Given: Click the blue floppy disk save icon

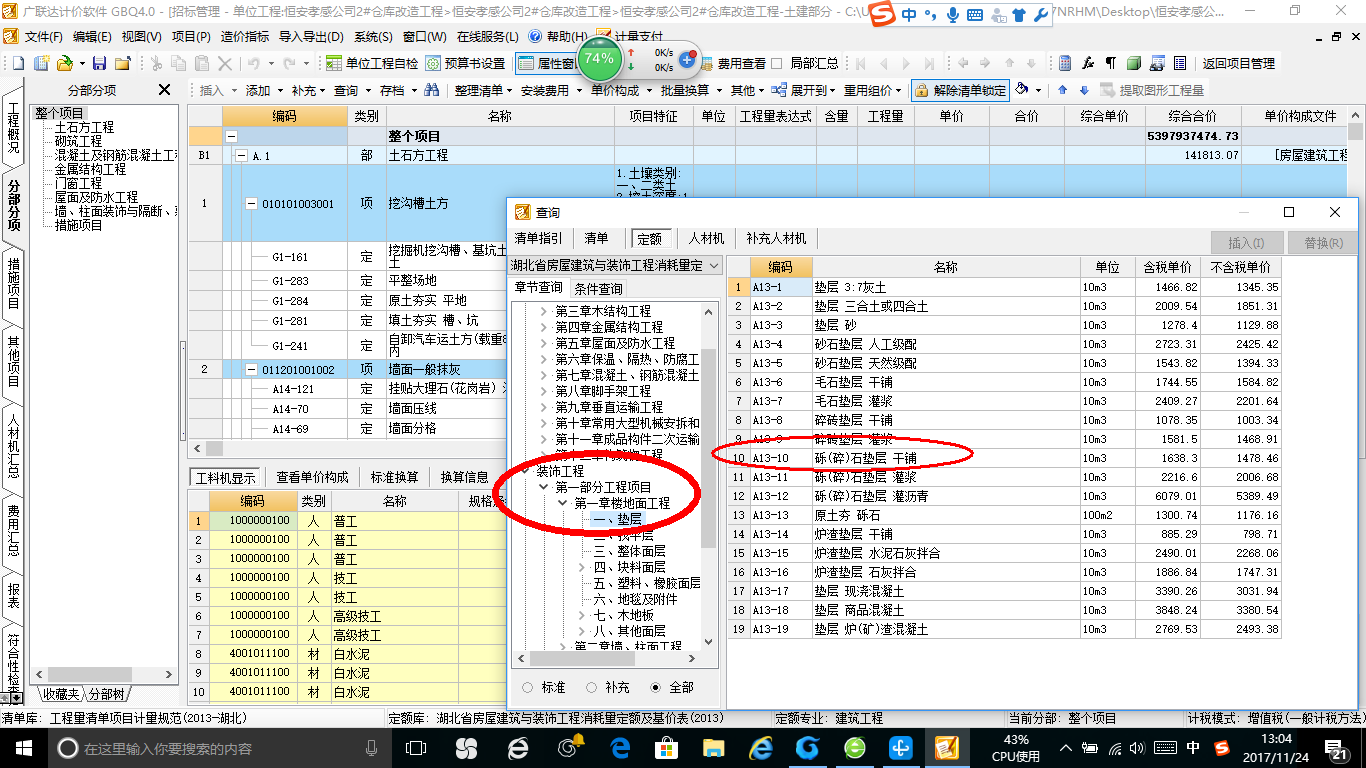Looking at the screenshot, I should point(100,63).
